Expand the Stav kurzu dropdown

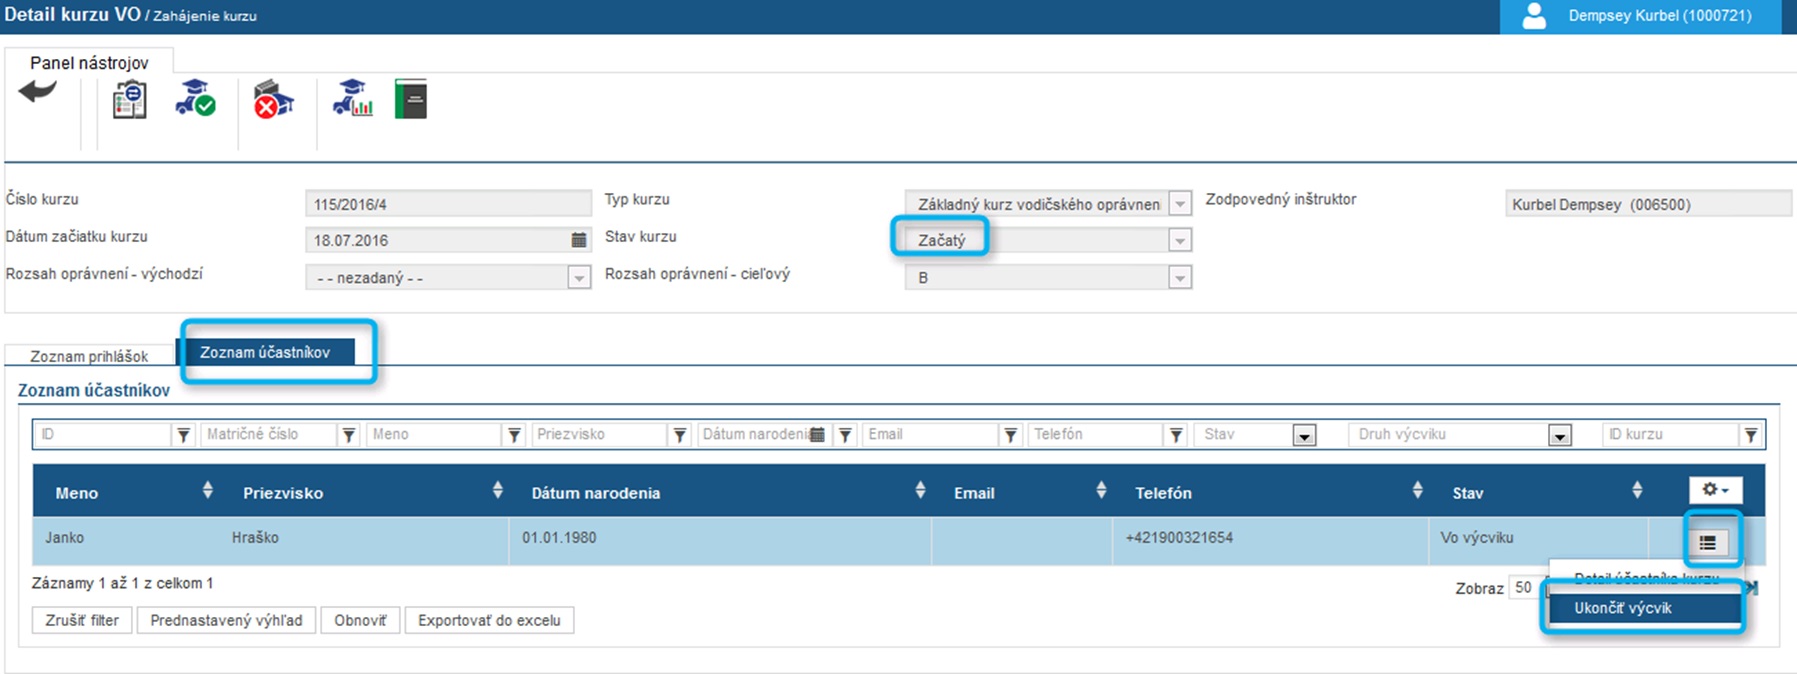[x=1180, y=241]
